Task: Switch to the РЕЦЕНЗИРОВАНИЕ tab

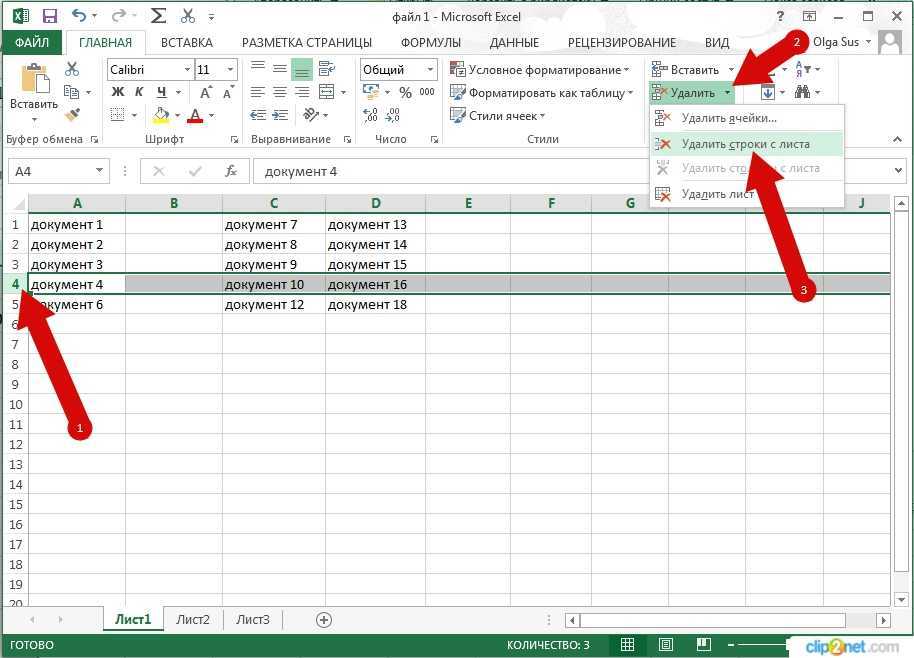Action: [x=622, y=43]
